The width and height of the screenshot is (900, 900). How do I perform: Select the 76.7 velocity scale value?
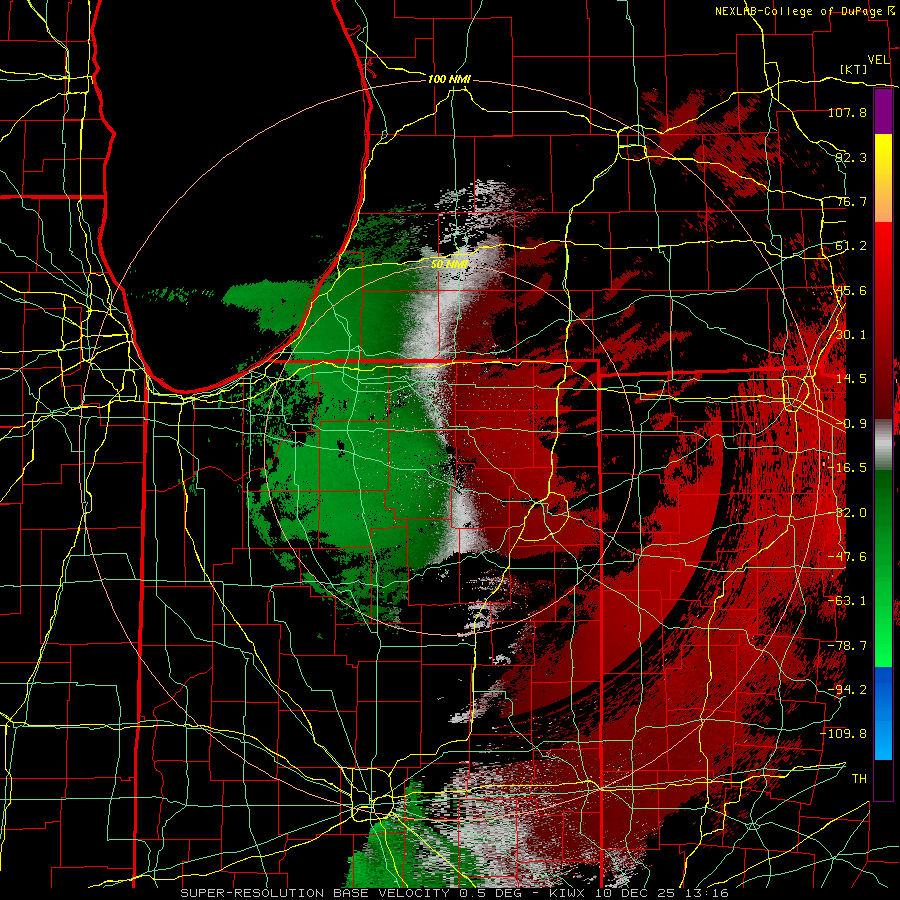pyautogui.click(x=851, y=201)
